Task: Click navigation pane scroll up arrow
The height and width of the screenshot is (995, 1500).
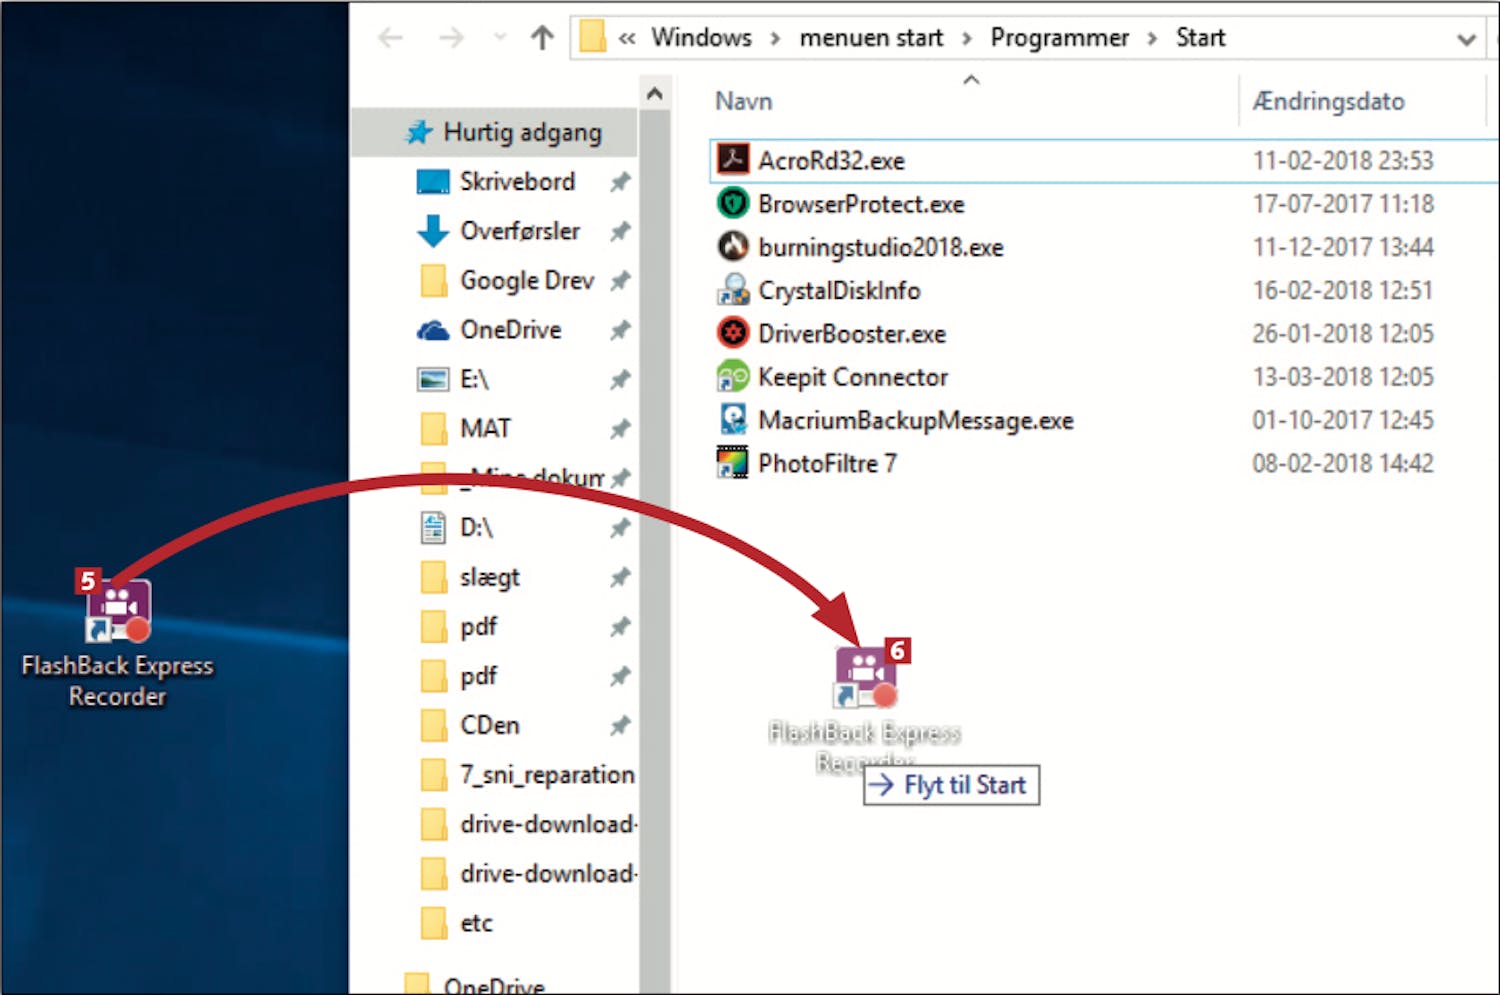Action: (x=654, y=94)
